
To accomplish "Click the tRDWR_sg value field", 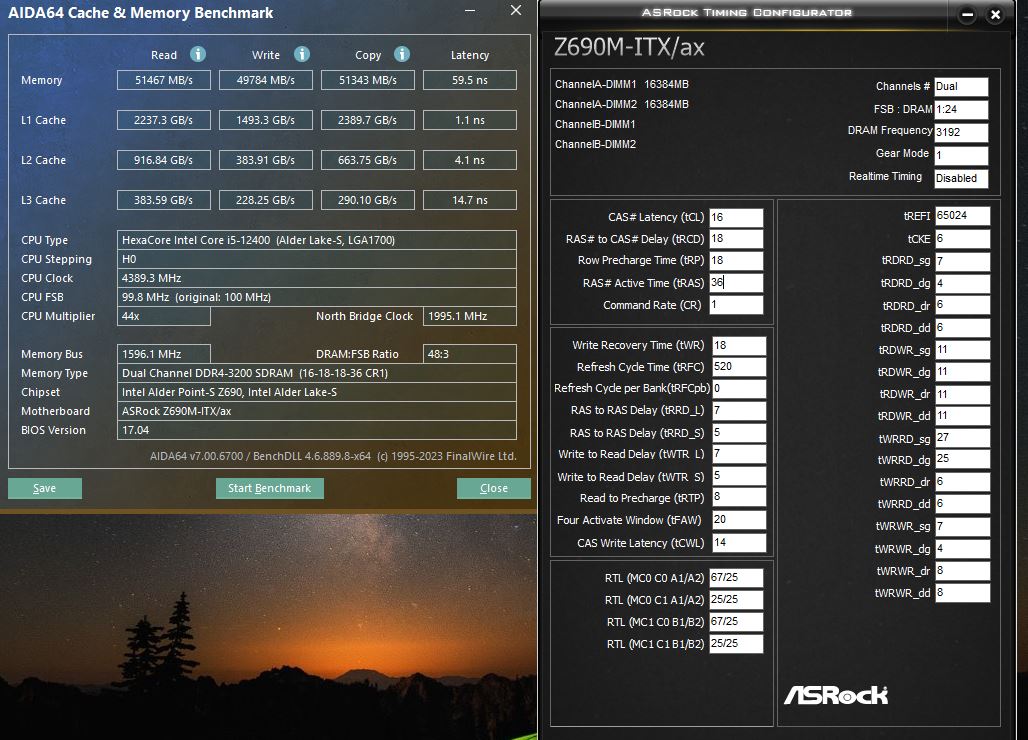I will (962, 350).
